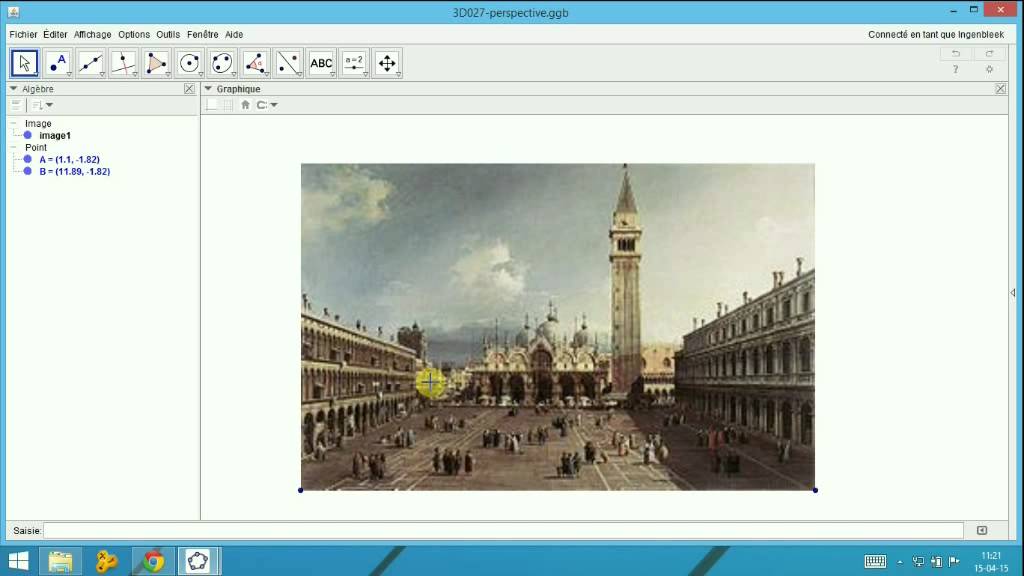Toggle visibility dot of point B

click(x=27, y=171)
